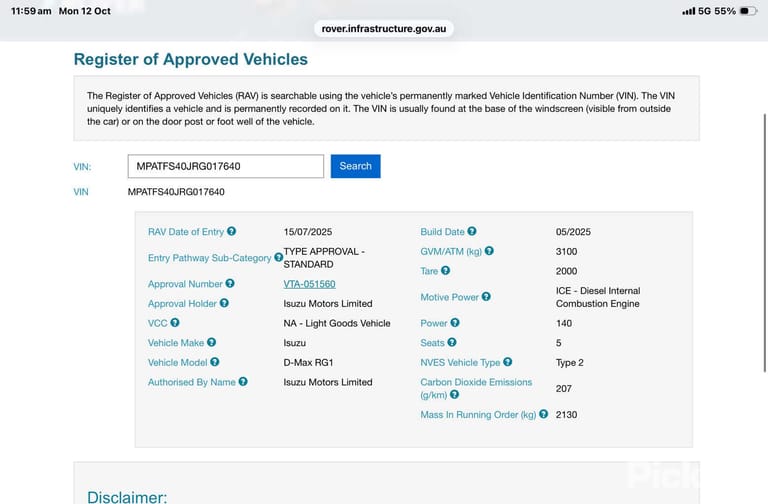The image size is (768, 504).
Task: Open approval link VTA-051560
Action: click(309, 284)
